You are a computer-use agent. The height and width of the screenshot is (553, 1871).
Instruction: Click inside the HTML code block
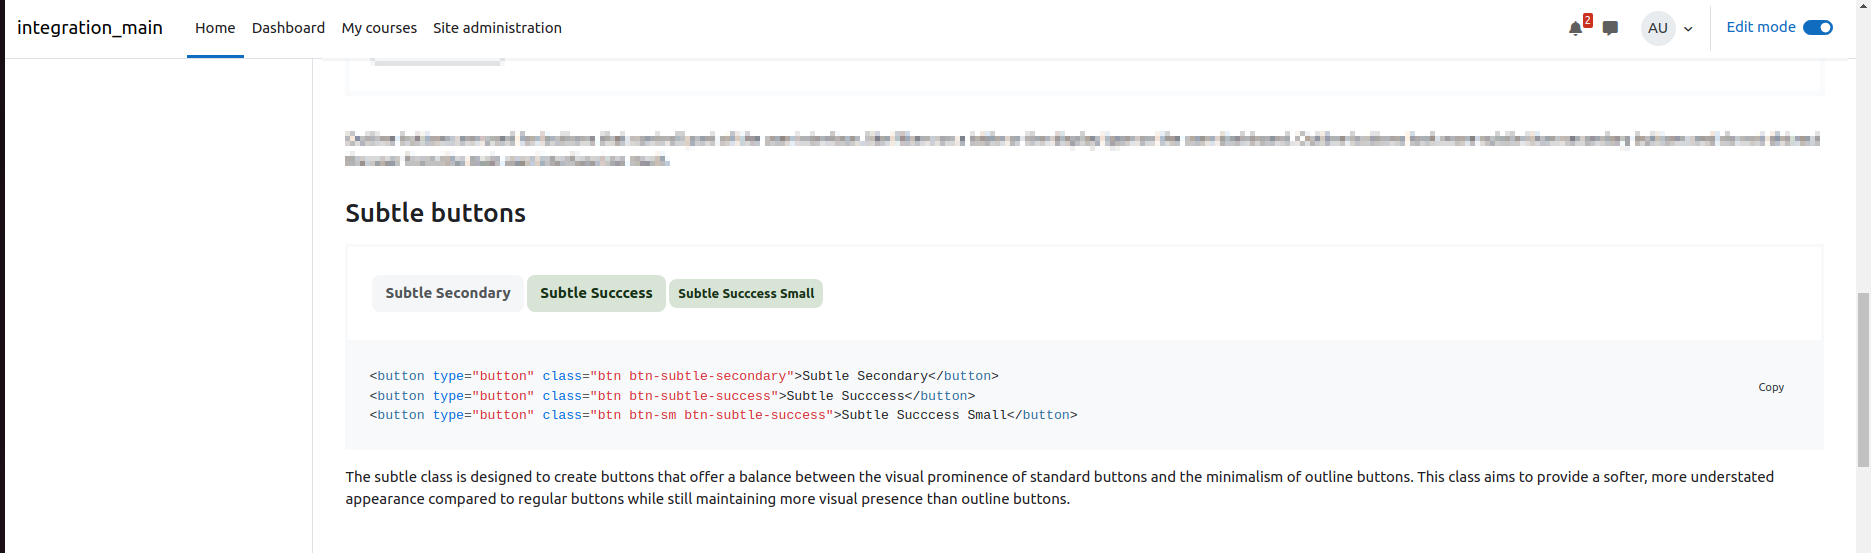1084,395
